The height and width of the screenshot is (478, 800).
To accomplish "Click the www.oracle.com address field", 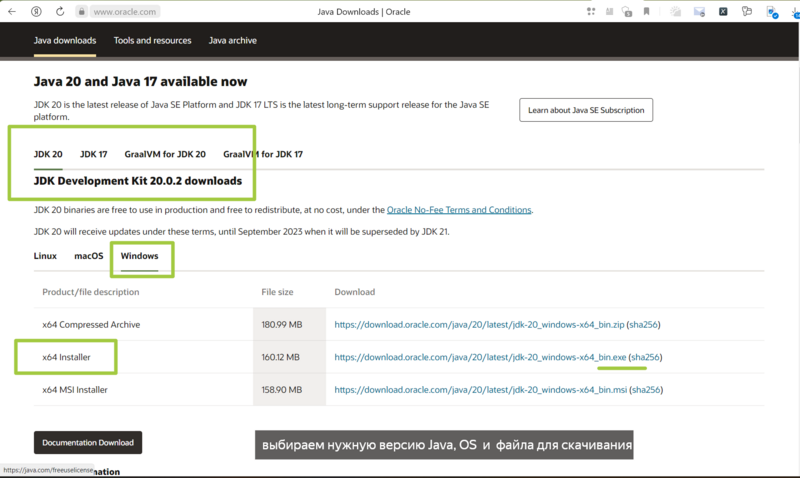I will pyautogui.click(x=124, y=11).
